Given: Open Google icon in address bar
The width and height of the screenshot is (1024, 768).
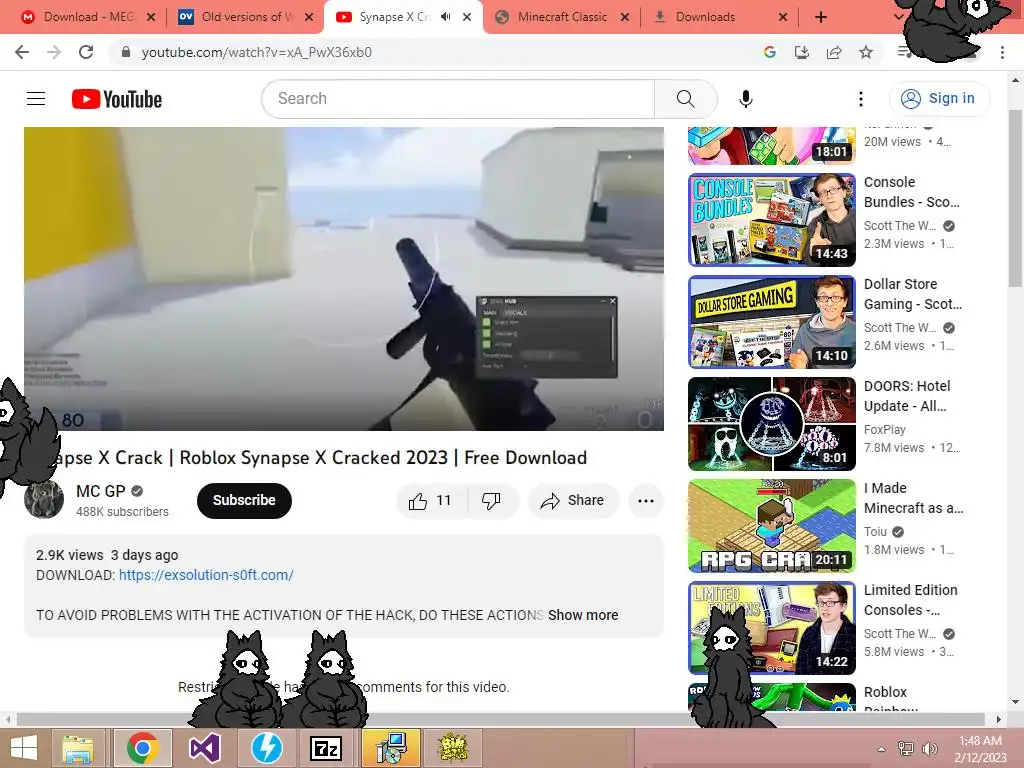Looking at the screenshot, I should [x=770, y=52].
